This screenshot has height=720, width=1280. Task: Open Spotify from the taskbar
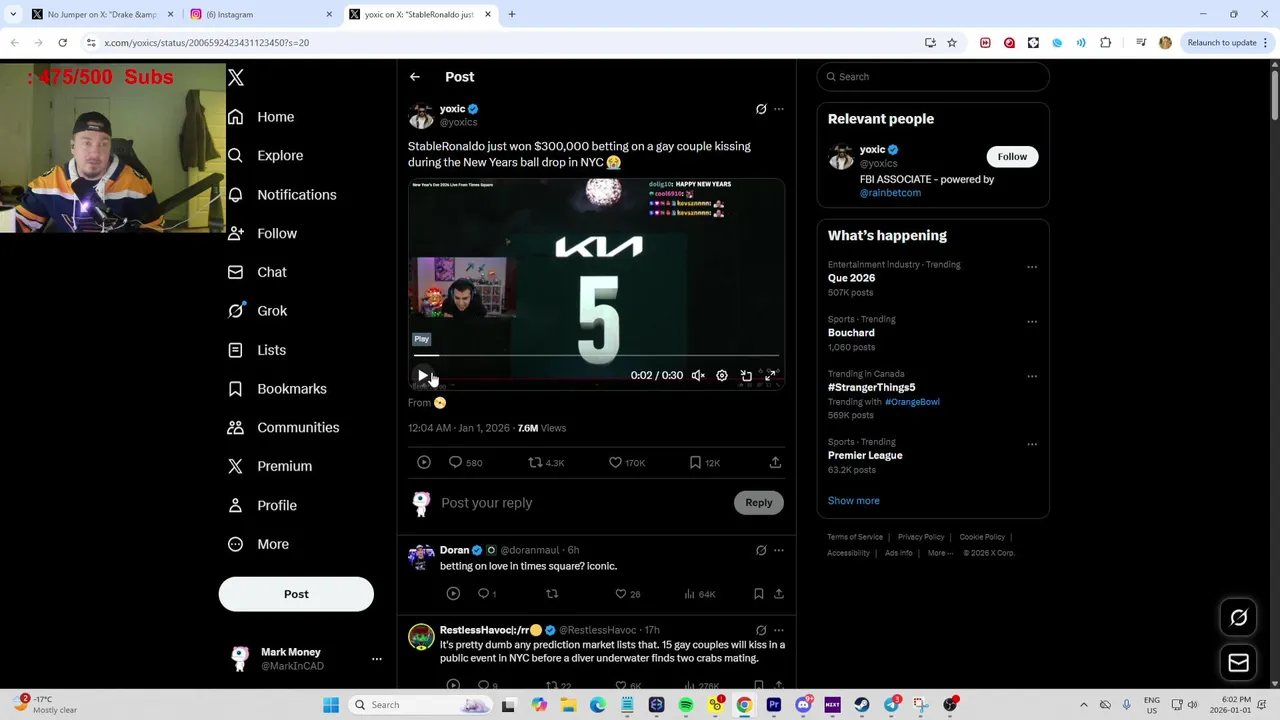coord(686,705)
